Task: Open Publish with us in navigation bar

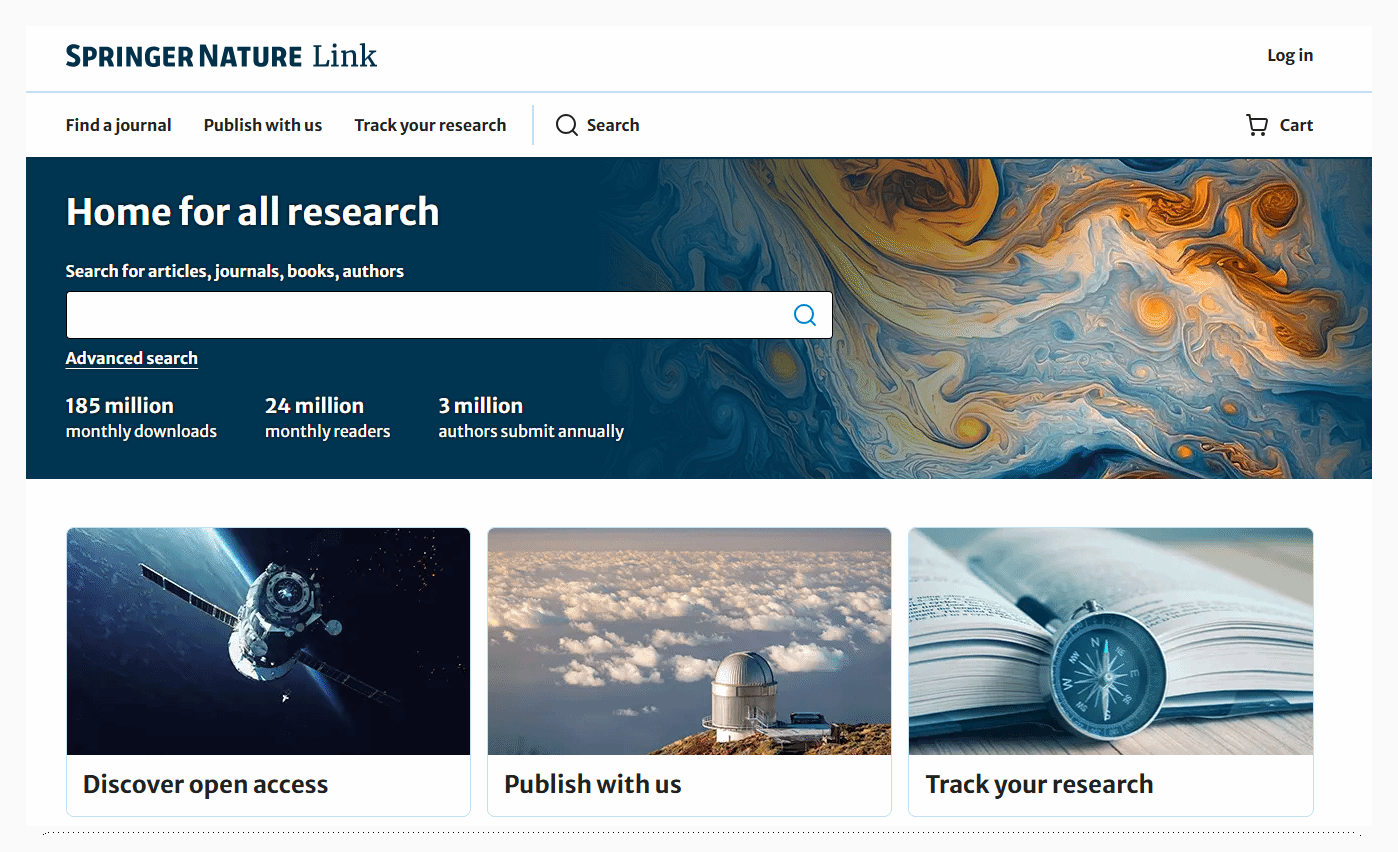Action: tap(263, 125)
